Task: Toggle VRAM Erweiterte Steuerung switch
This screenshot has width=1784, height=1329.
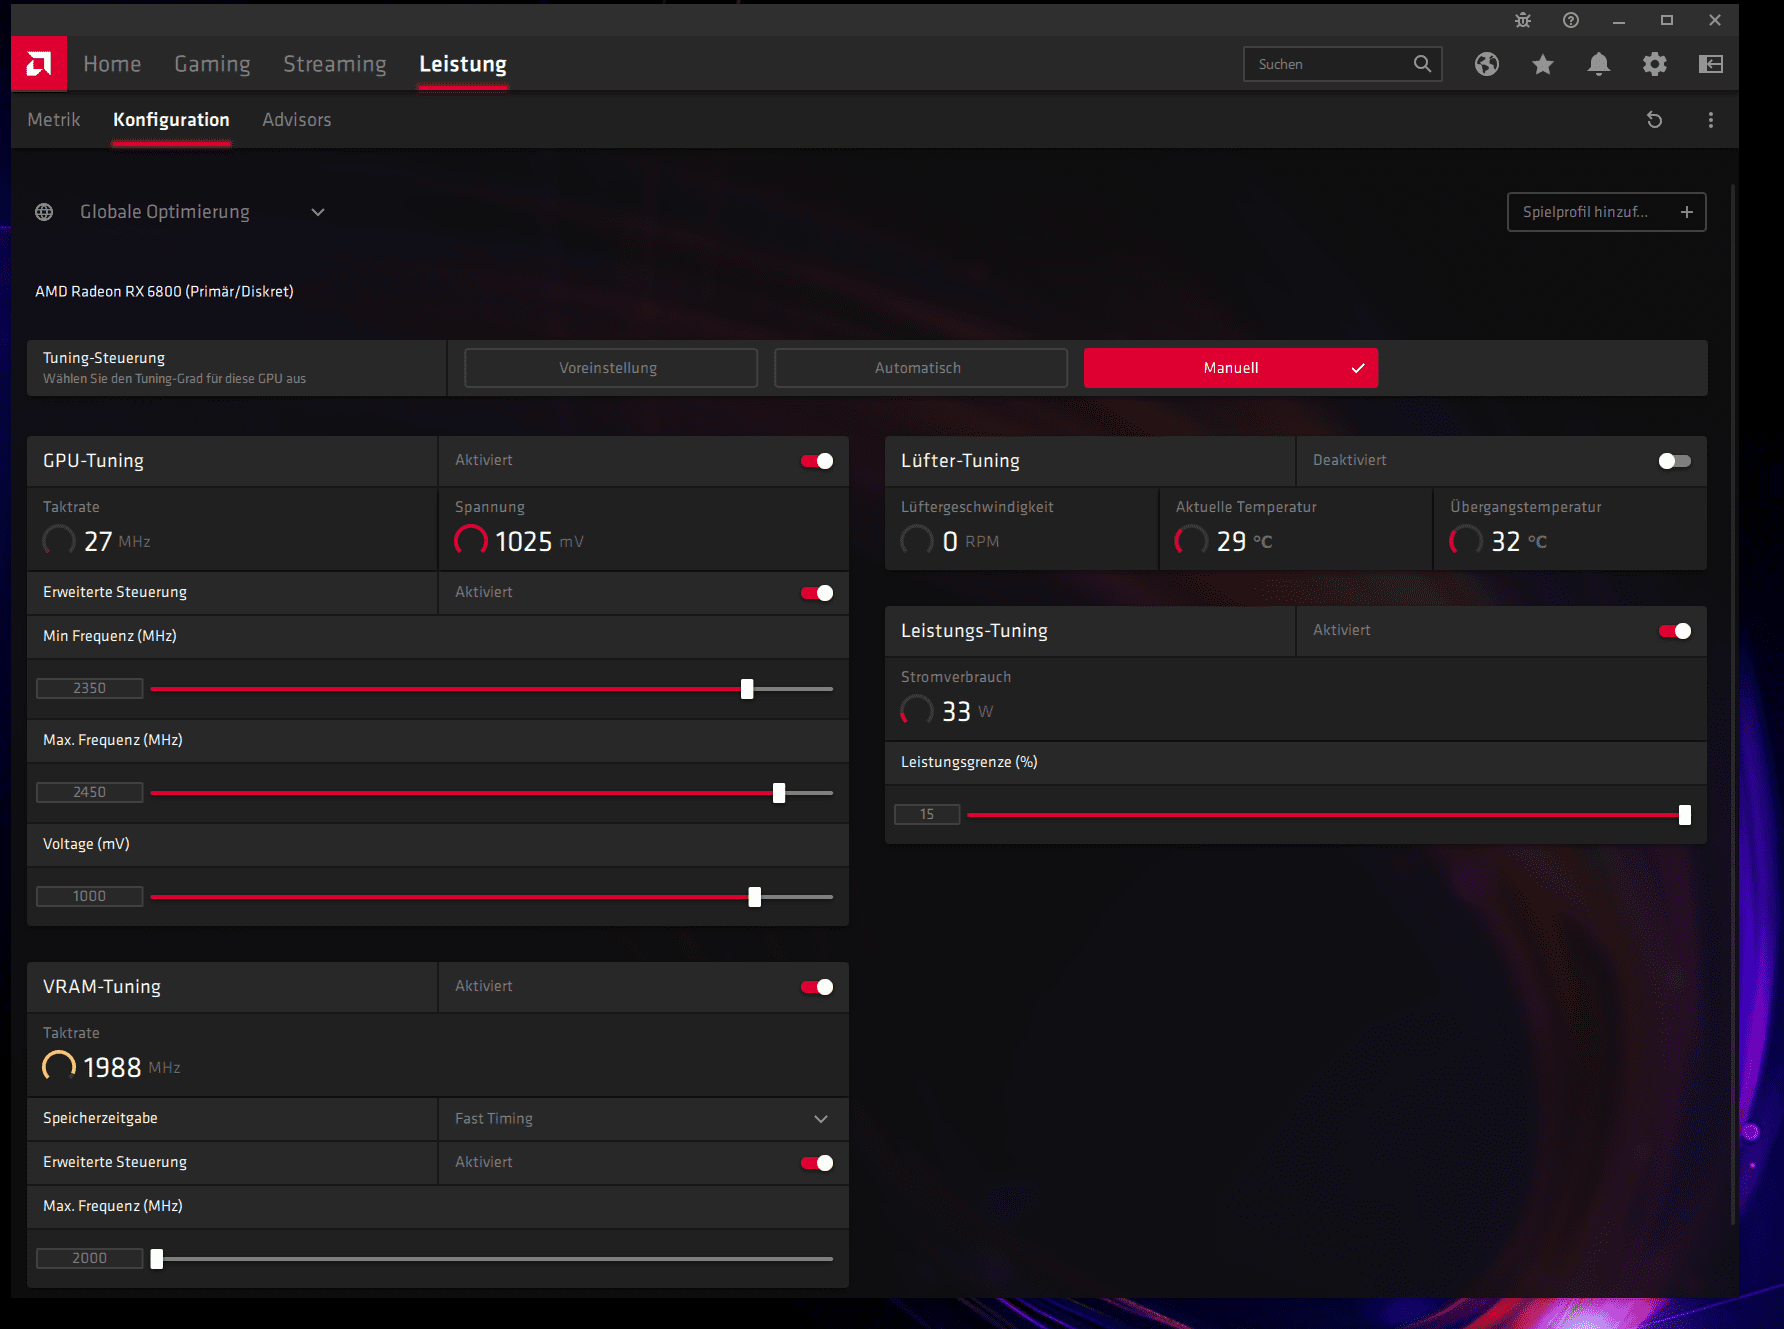Action: pos(817,1163)
